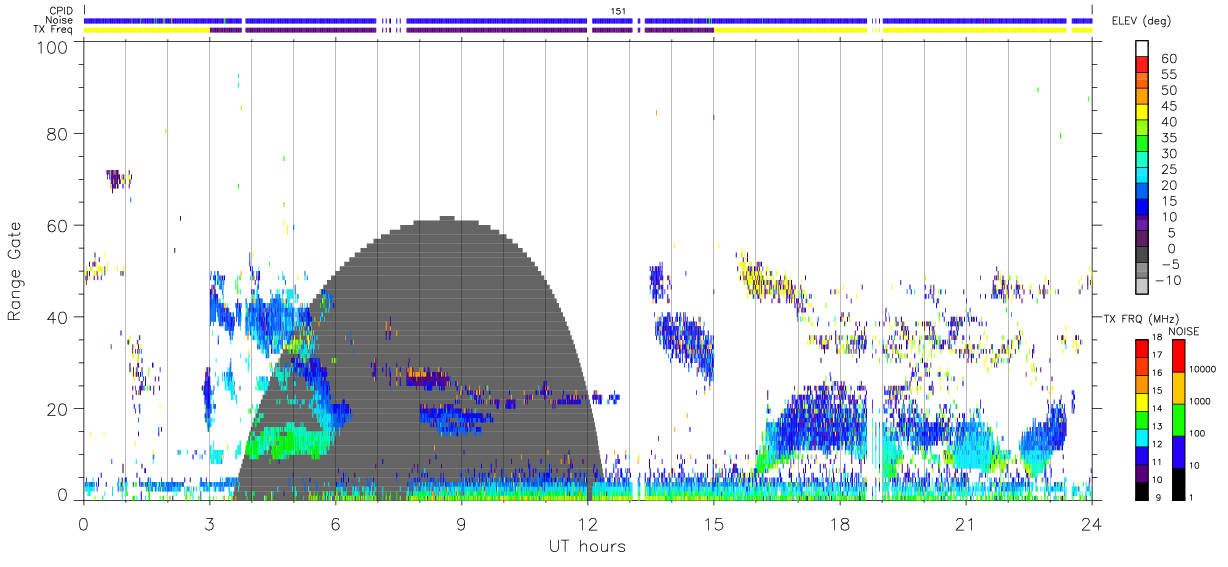The image size is (1228, 567).
Task: Click the x-axis tick label '6'
Action: pos(335,525)
